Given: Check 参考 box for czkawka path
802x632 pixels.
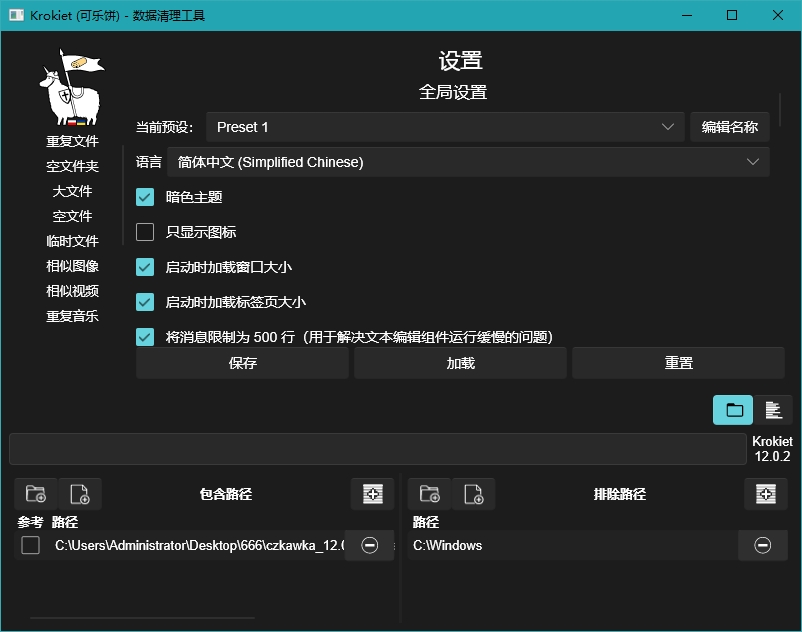Looking at the screenshot, I should [x=31, y=545].
